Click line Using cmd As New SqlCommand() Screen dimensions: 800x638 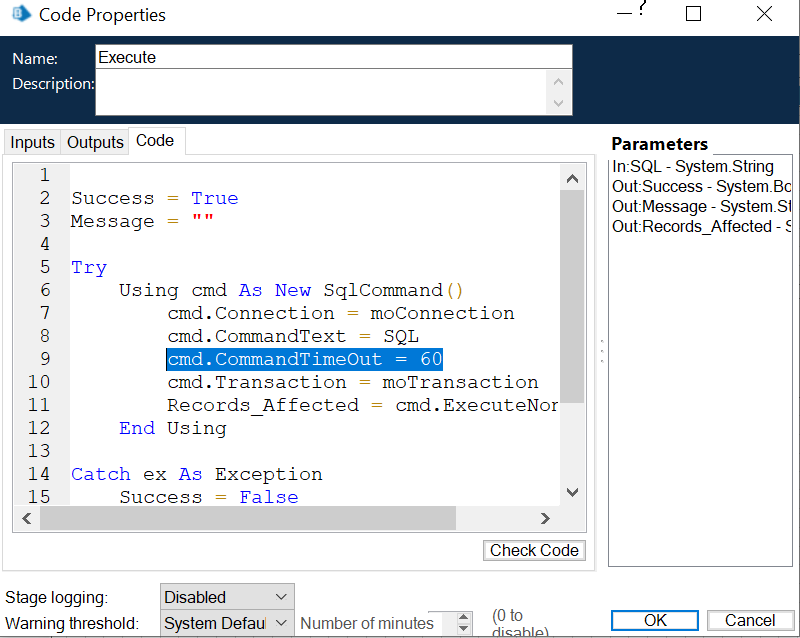click(x=291, y=290)
